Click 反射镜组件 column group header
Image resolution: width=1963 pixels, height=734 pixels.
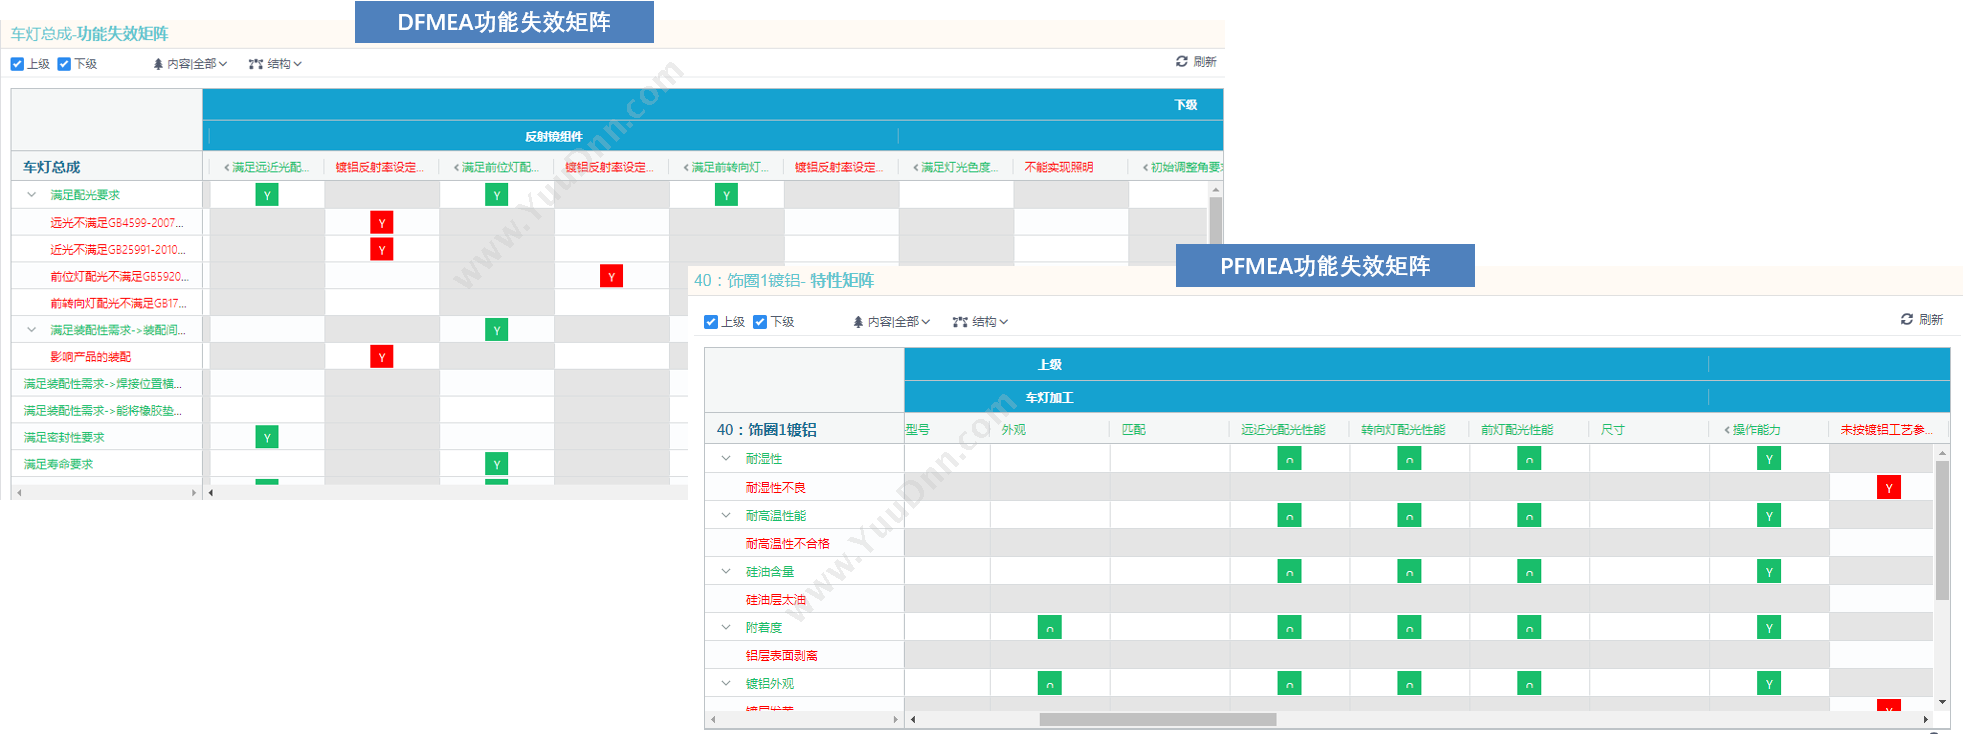[553, 136]
